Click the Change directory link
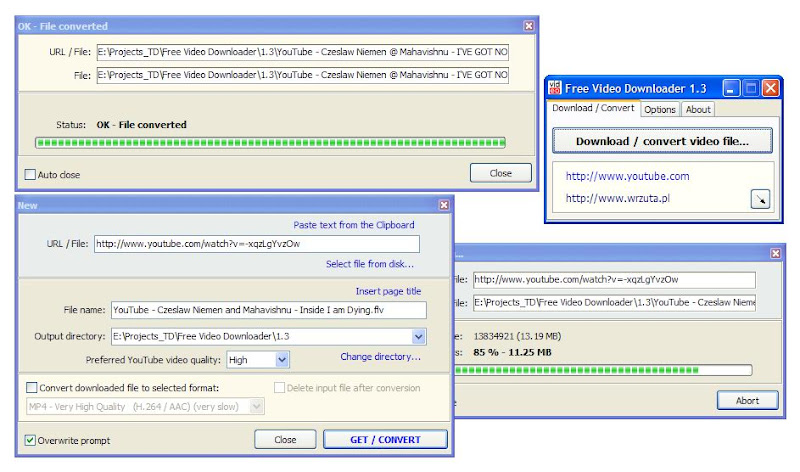The height and width of the screenshot is (472, 800). [381, 357]
